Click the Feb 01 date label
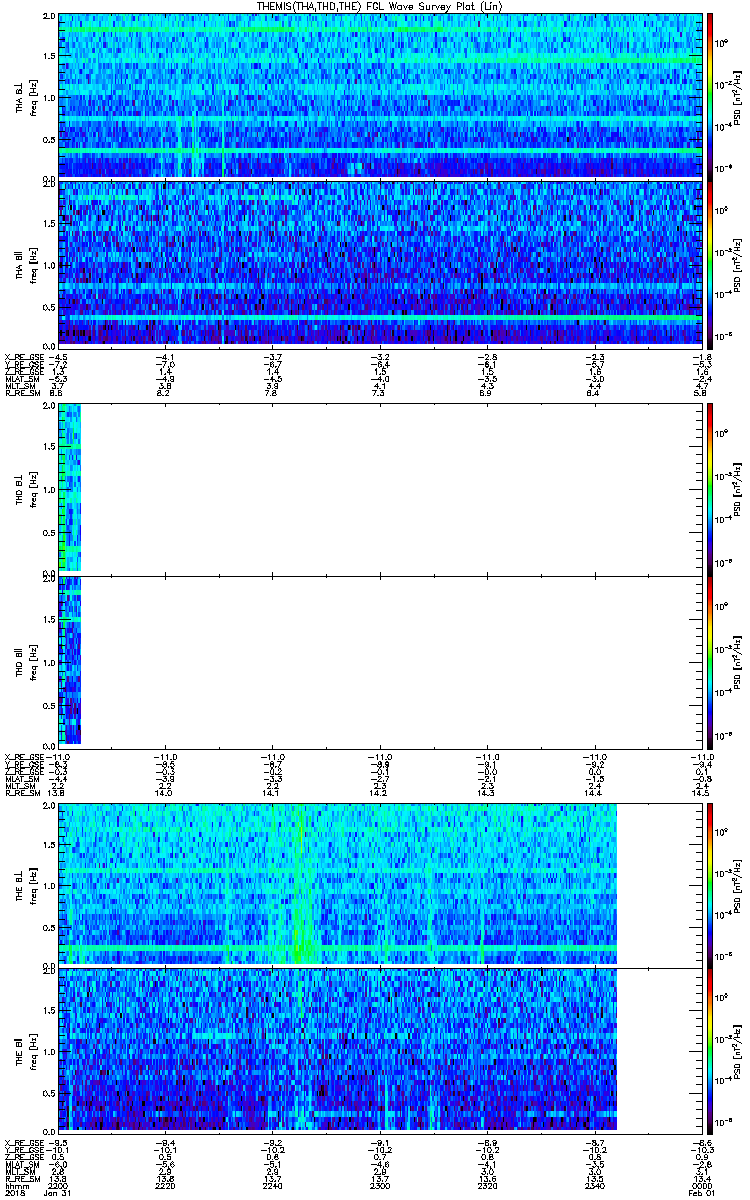The height and width of the screenshot is (1200, 750). pos(703,1191)
